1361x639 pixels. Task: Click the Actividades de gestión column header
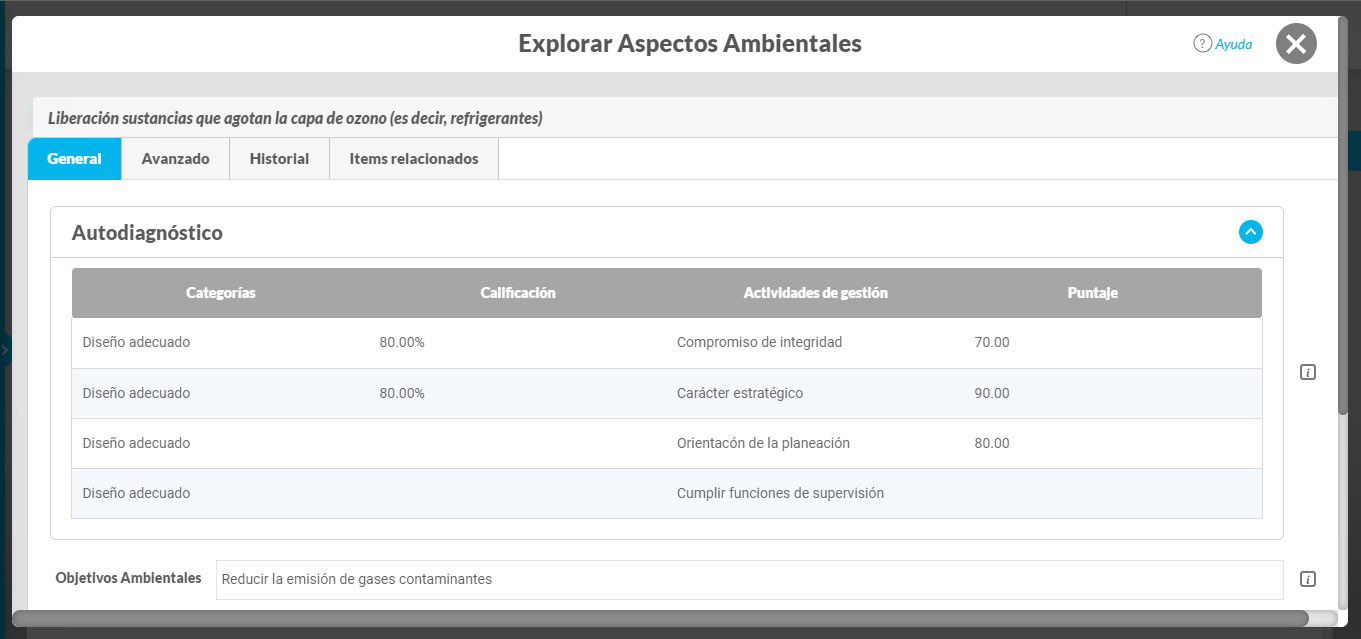[815, 293]
